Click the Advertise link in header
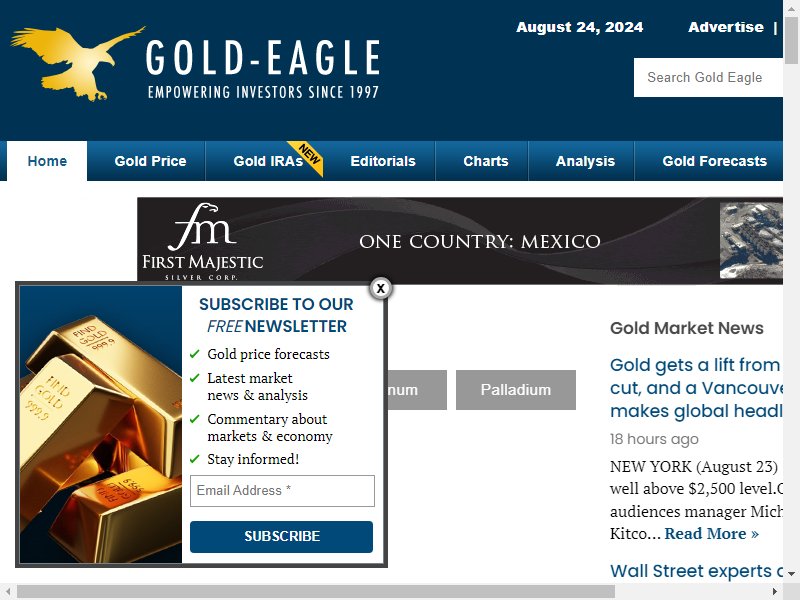The image size is (800, 600). coord(726,27)
